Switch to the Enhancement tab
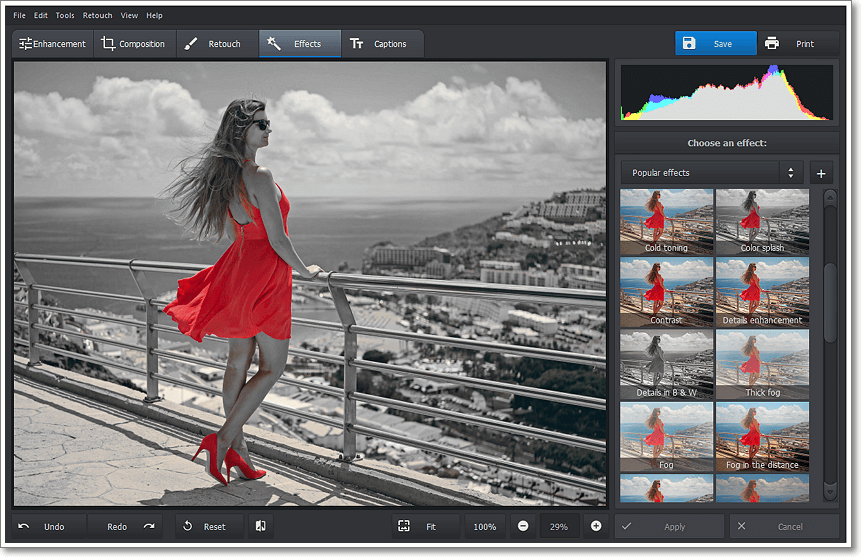This screenshot has height=557, width=861. [x=52, y=44]
